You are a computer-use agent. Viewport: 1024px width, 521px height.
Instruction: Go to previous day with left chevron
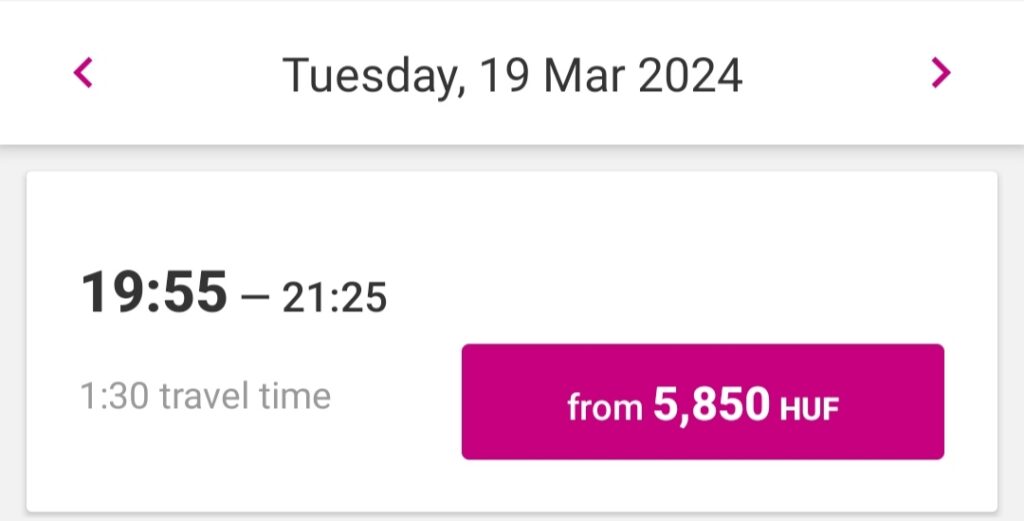(x=83, y=72)
